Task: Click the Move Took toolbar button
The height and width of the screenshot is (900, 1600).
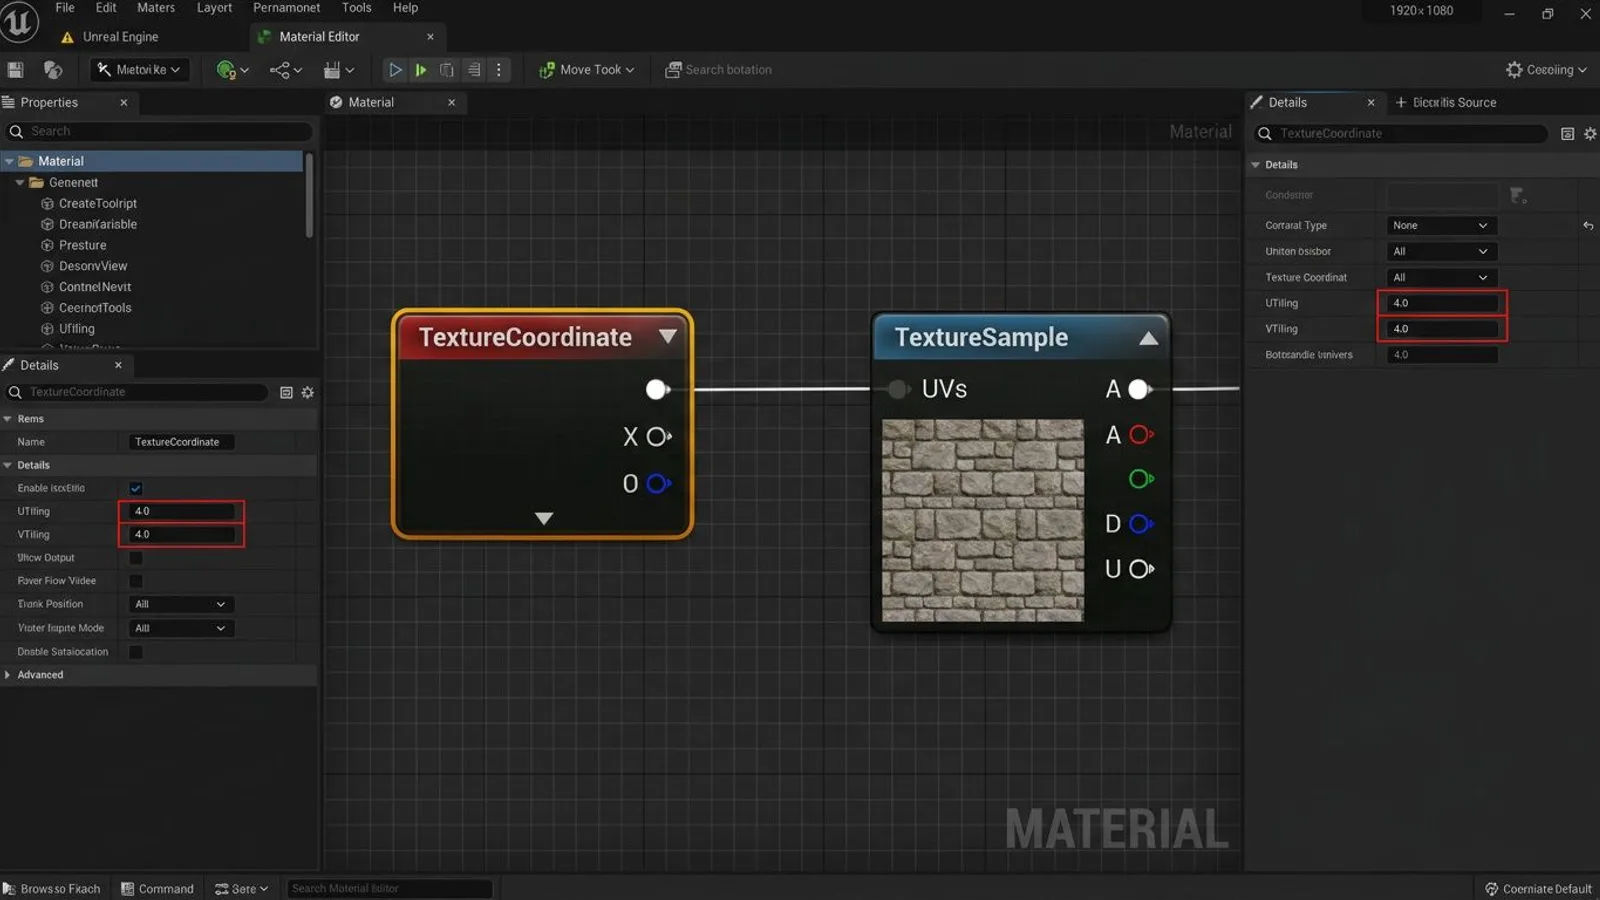Action: click(587, 70)
